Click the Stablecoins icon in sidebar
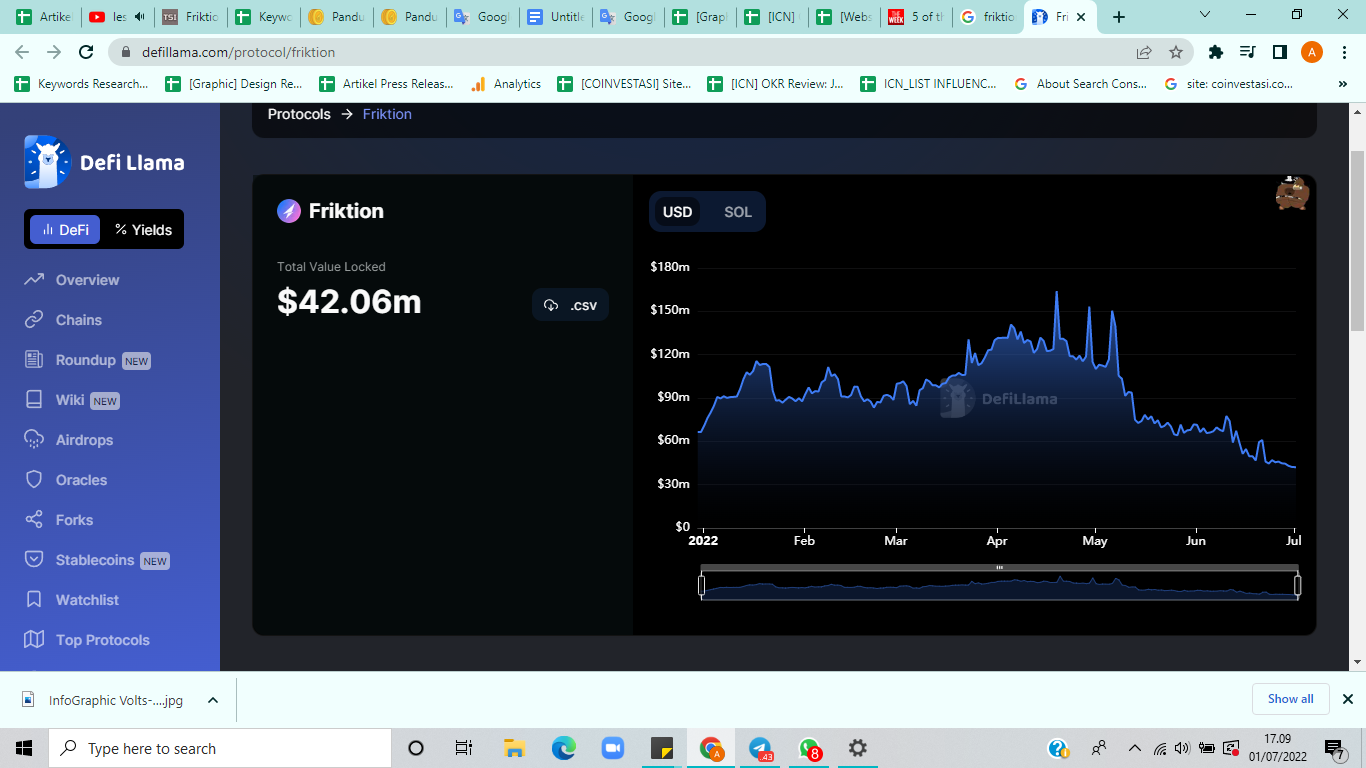 pyautogui.click(x=34, y=560)
